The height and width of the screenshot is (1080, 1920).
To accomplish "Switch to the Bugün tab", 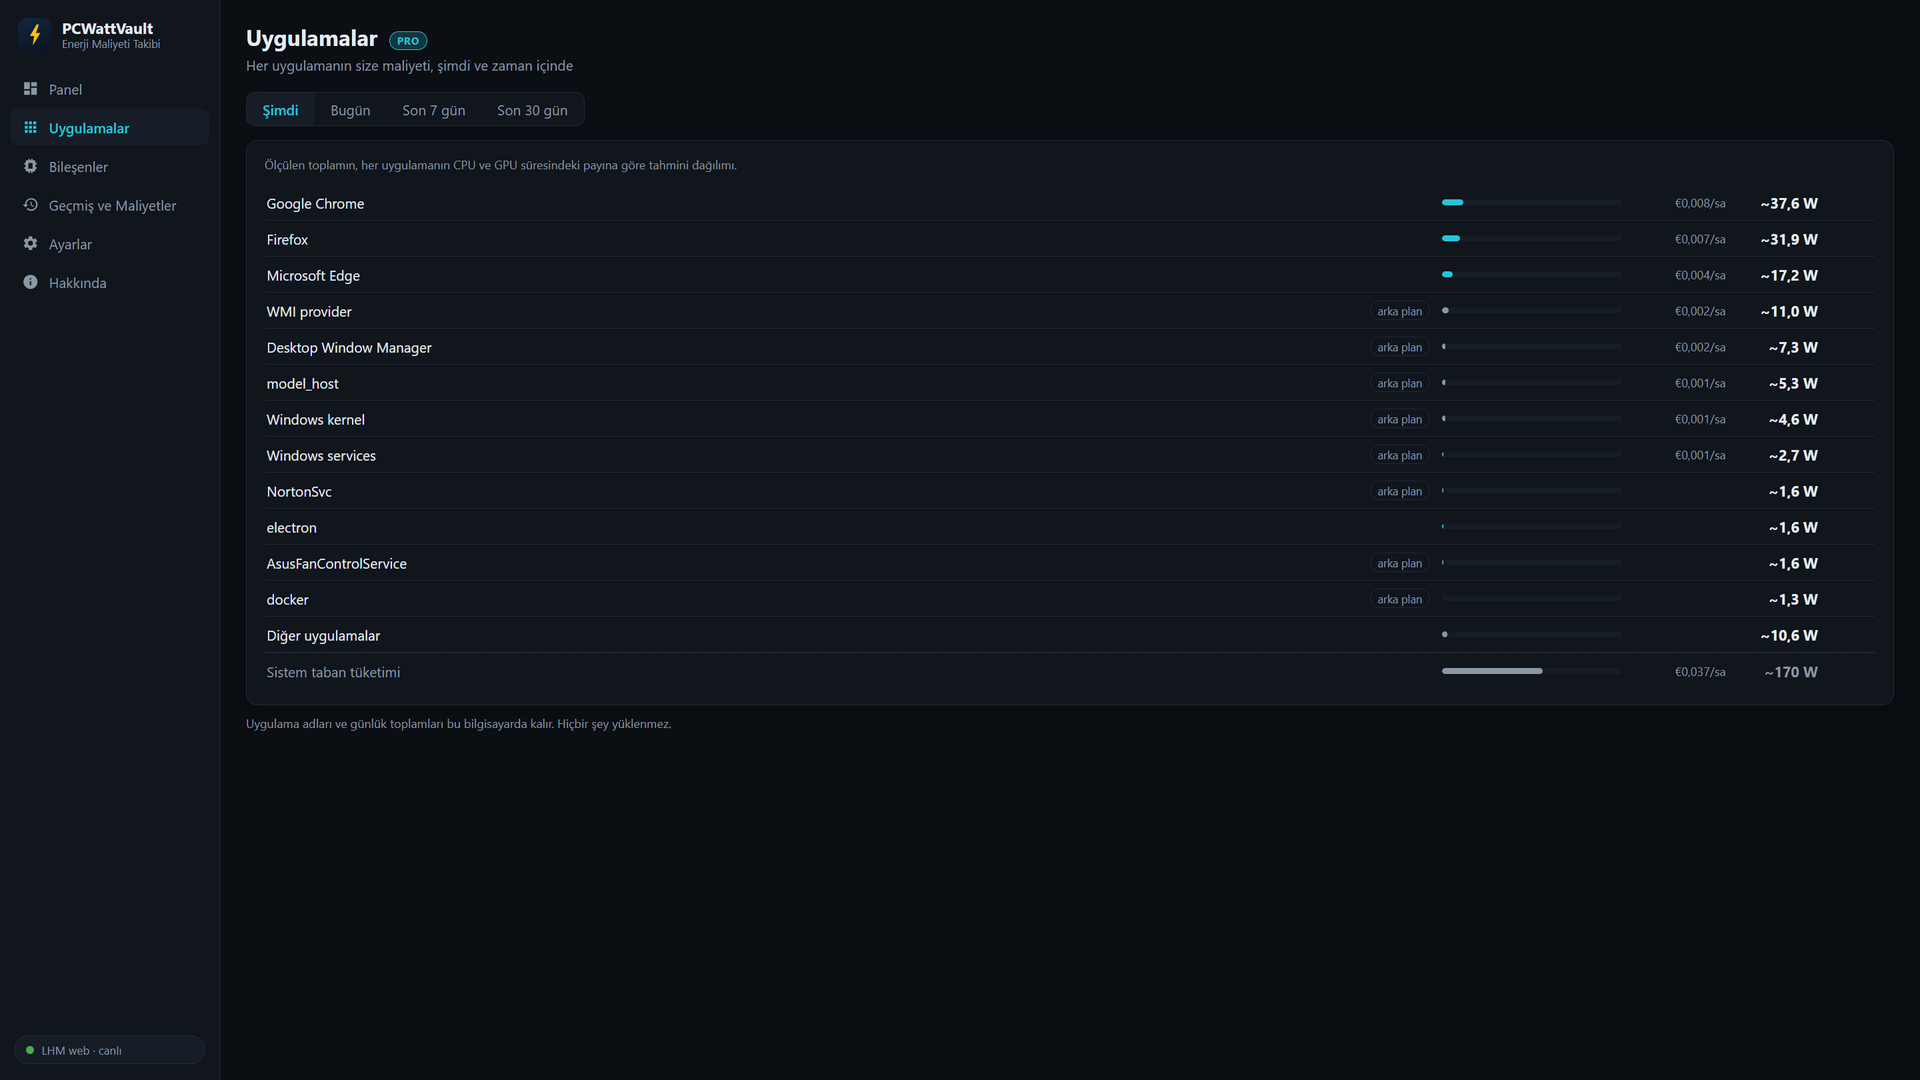I will click(350, 110).
